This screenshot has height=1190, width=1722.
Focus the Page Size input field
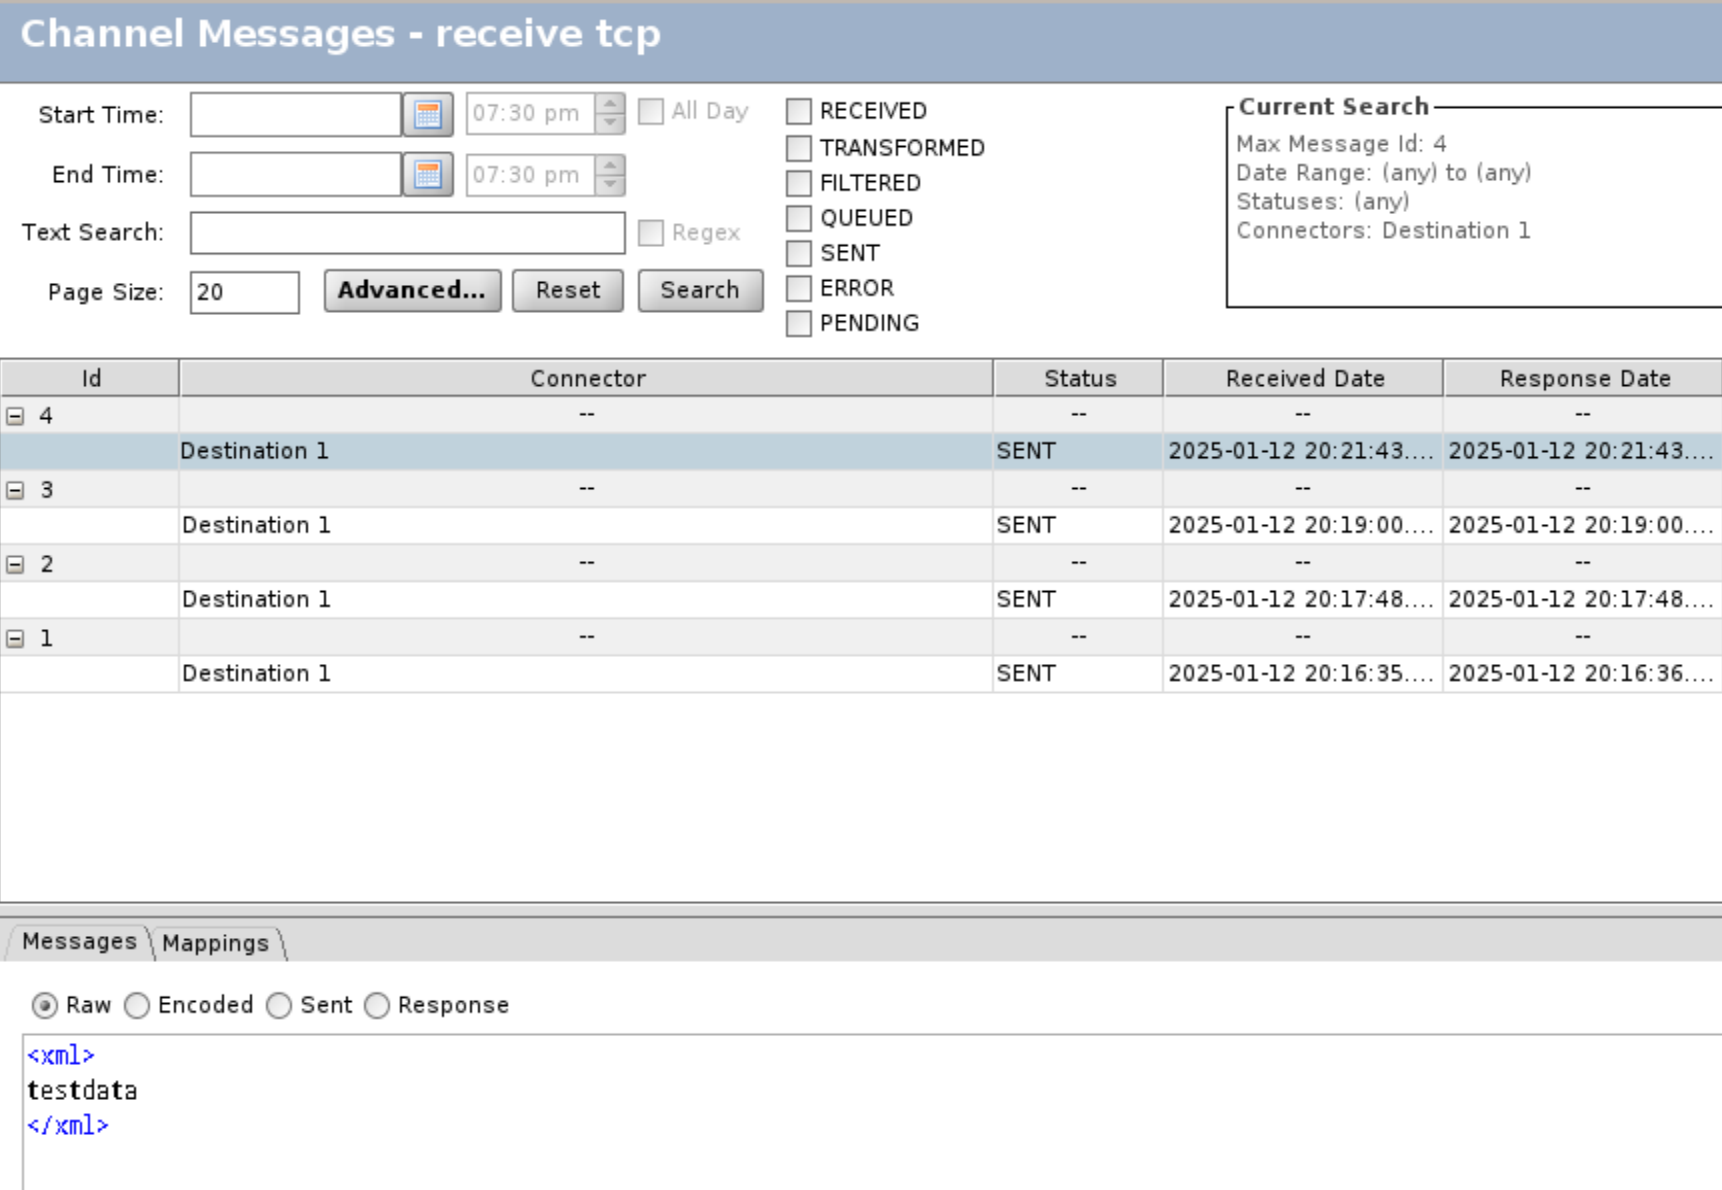pyautogui.click(x=244, y=292)
